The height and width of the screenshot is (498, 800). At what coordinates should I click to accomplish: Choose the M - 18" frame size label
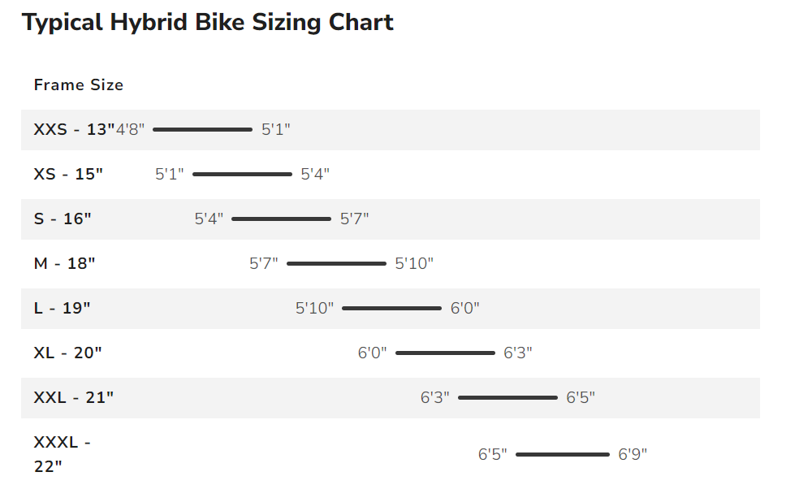pyautogui.click(x=64, y=264)
